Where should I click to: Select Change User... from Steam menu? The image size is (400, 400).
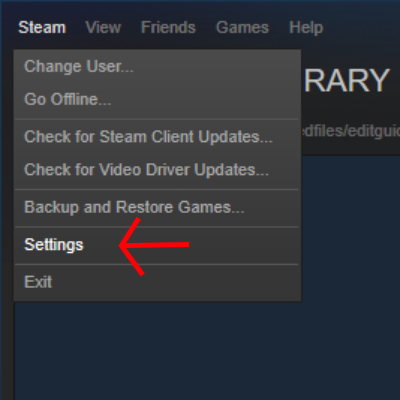(157, 67)
